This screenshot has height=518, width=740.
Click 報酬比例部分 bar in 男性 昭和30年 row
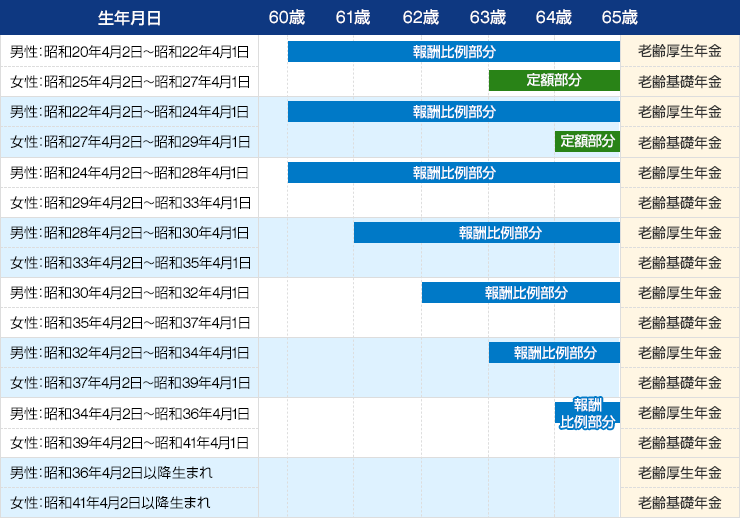point(520,292)
